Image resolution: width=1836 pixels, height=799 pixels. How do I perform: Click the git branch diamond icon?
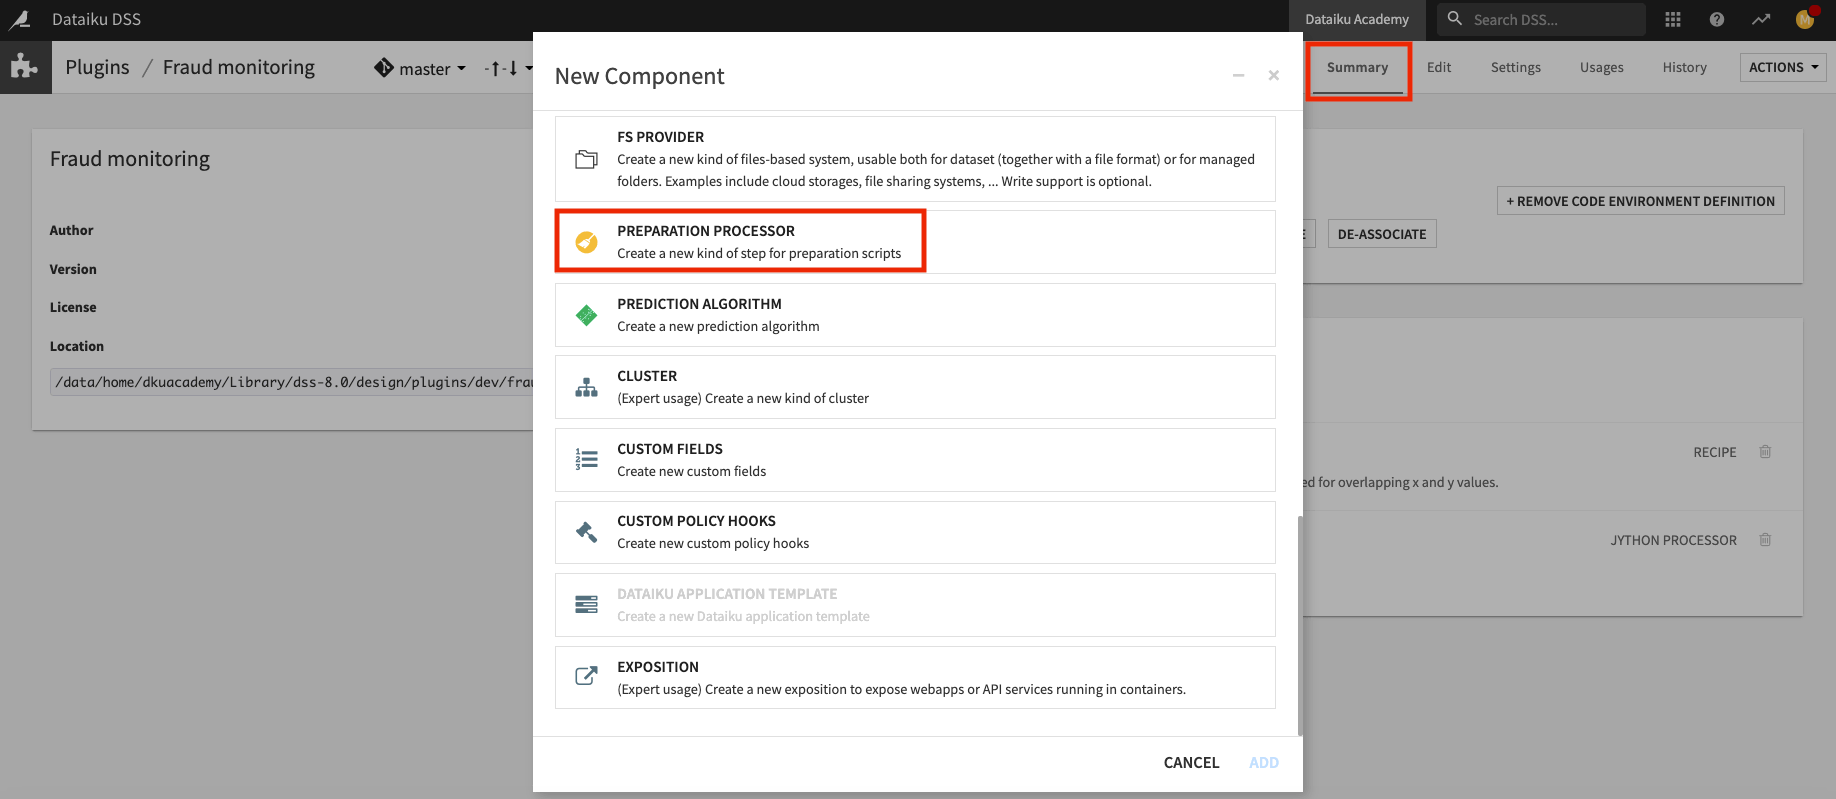point(384,67)
